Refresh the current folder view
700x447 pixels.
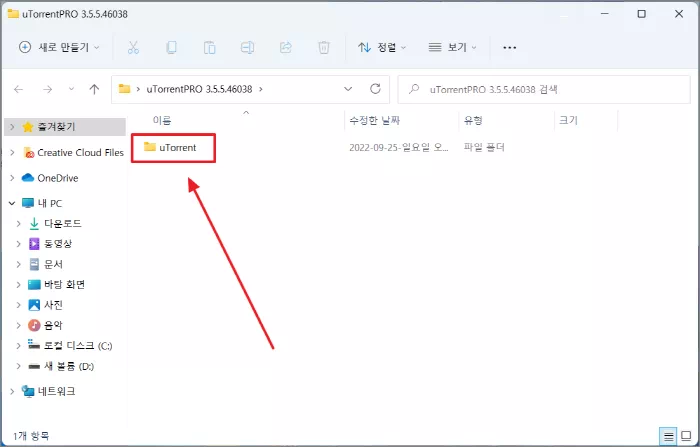tap(375, 89)
